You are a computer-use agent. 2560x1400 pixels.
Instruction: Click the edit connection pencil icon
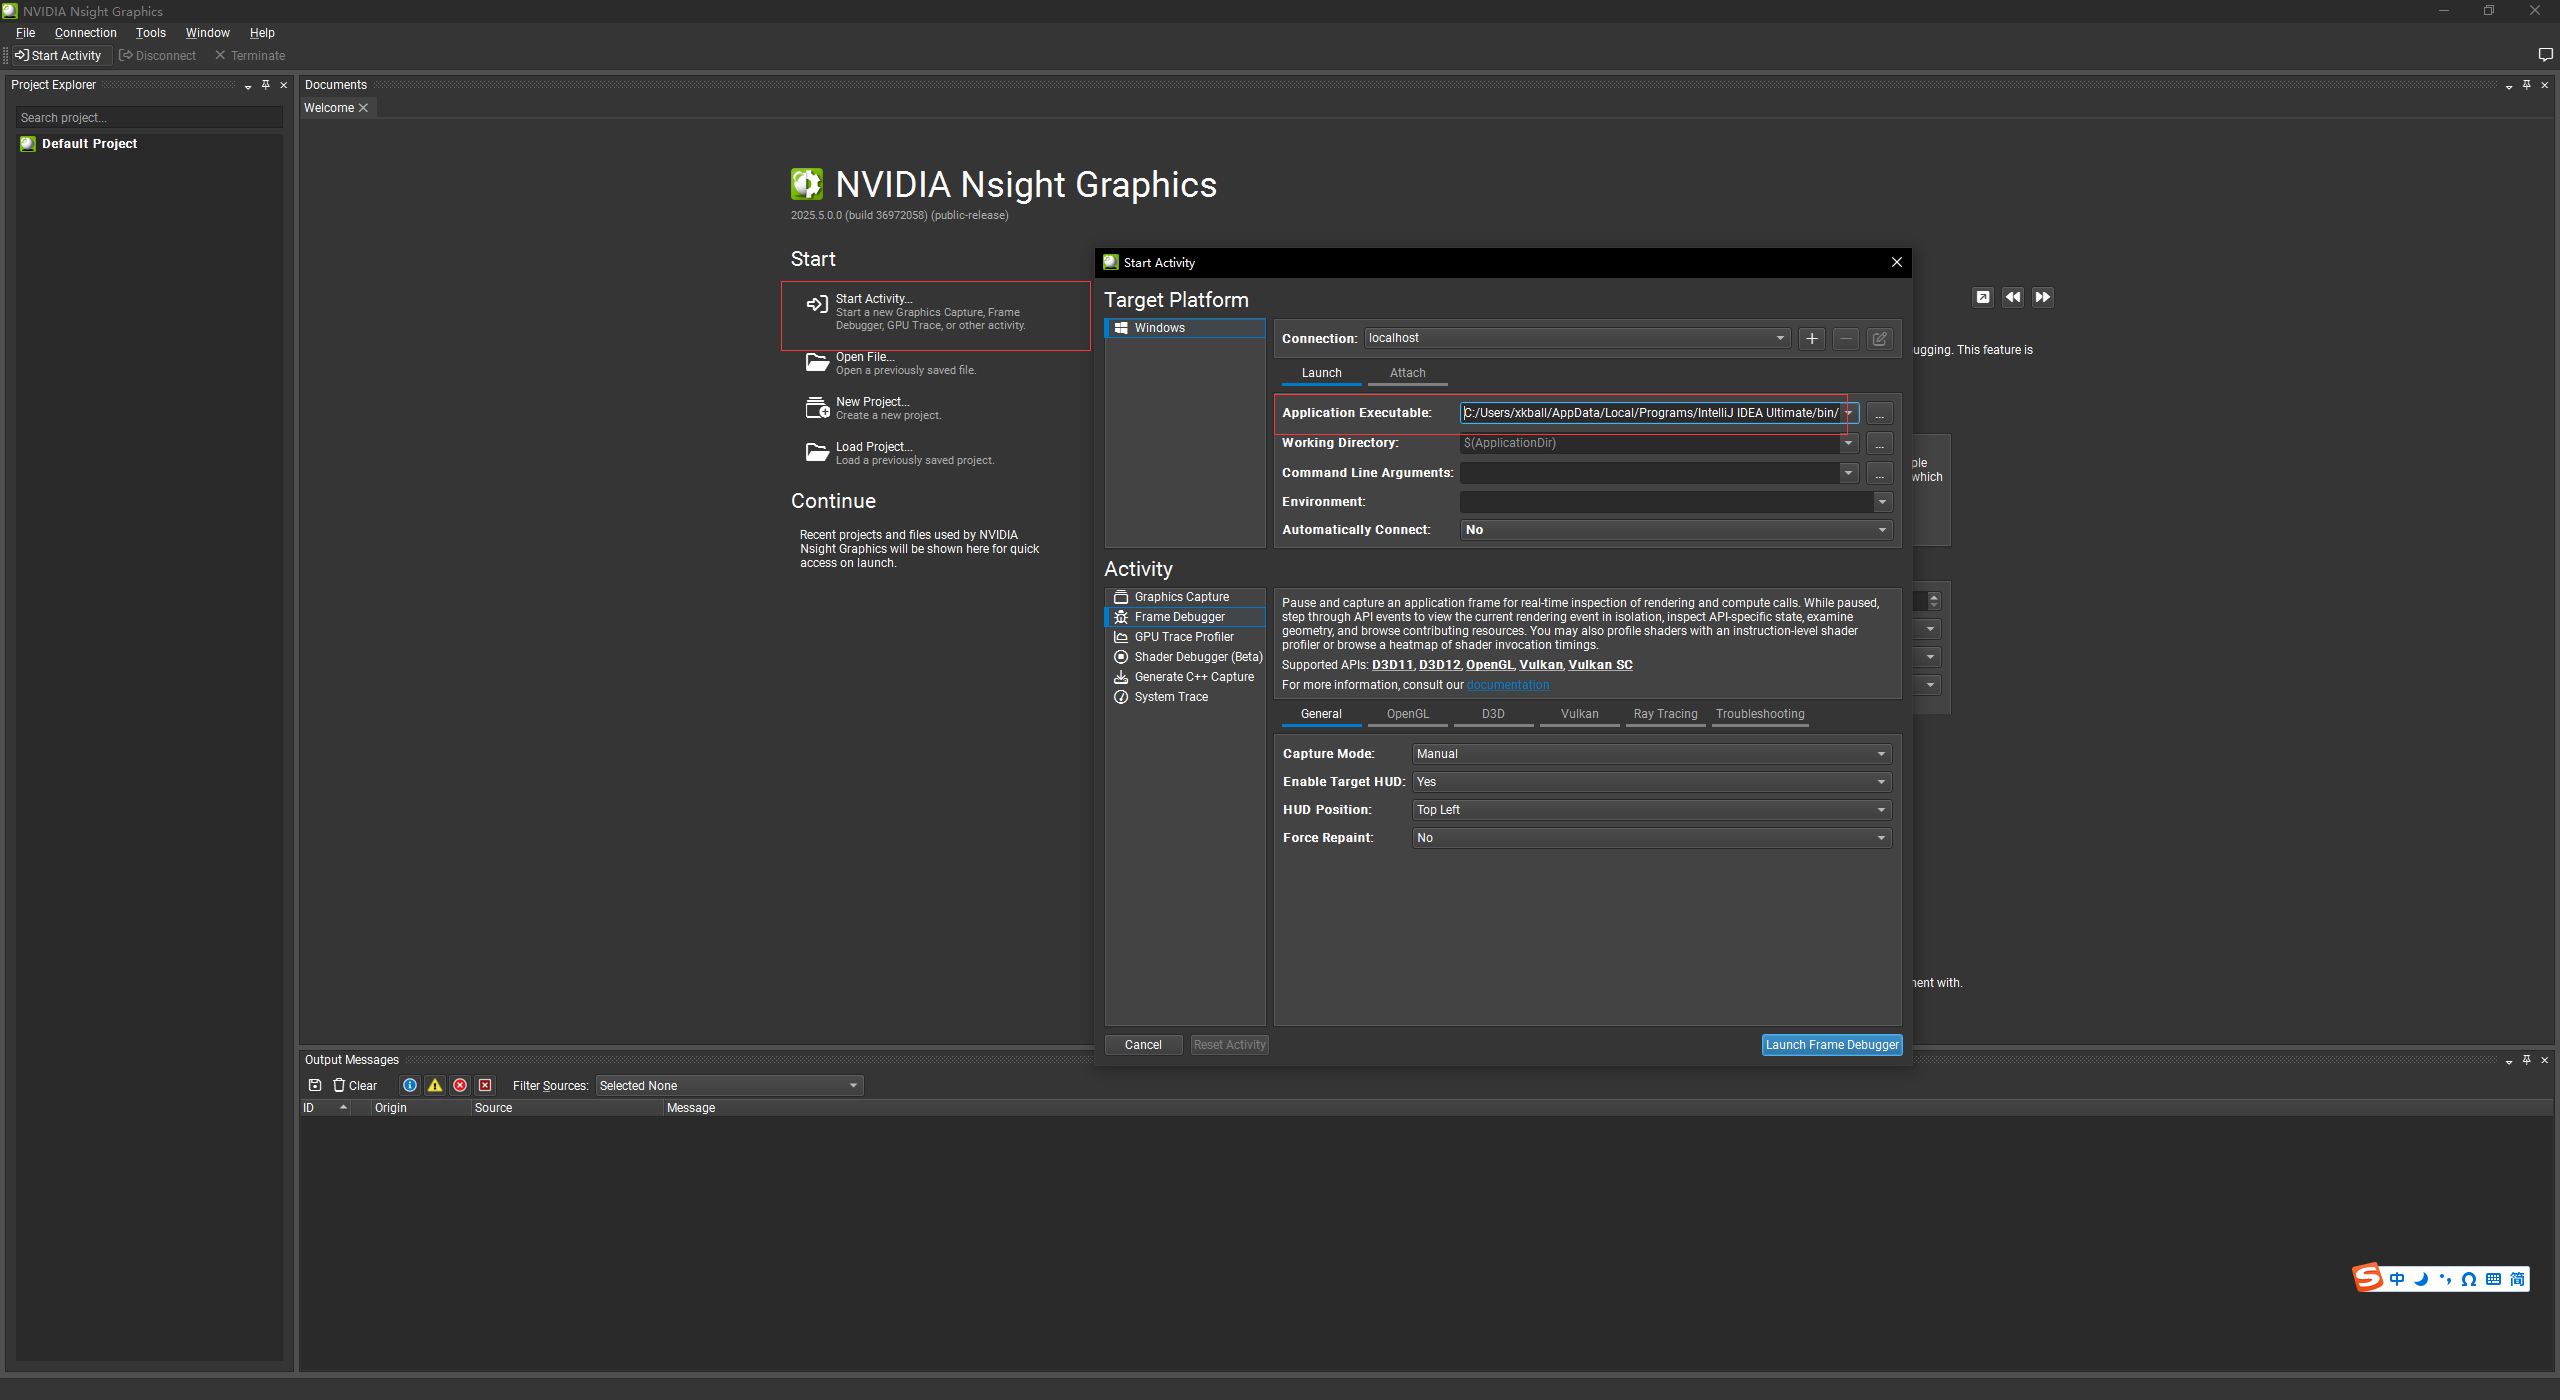coord(1879,339)
